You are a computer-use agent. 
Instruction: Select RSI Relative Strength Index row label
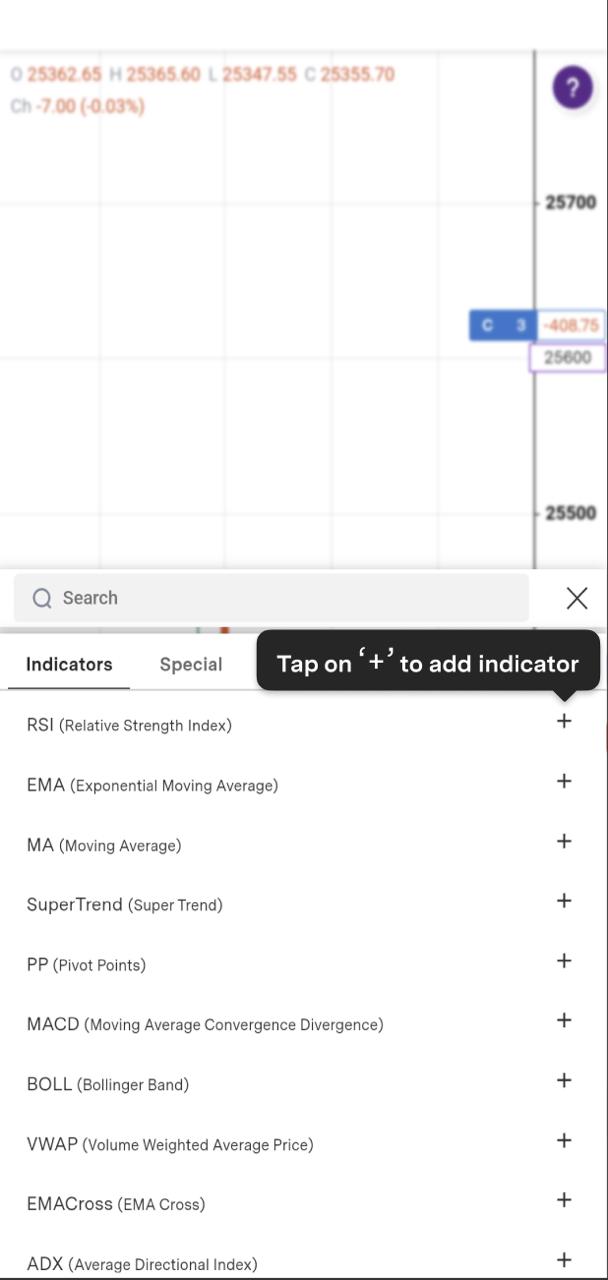129,725
